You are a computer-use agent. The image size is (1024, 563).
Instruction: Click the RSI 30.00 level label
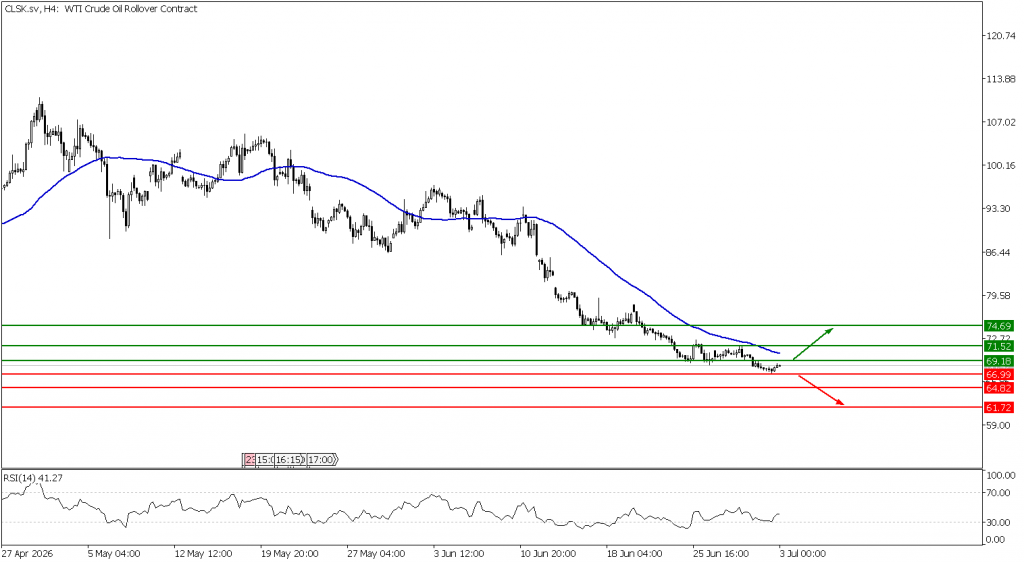click(1000, 523)
